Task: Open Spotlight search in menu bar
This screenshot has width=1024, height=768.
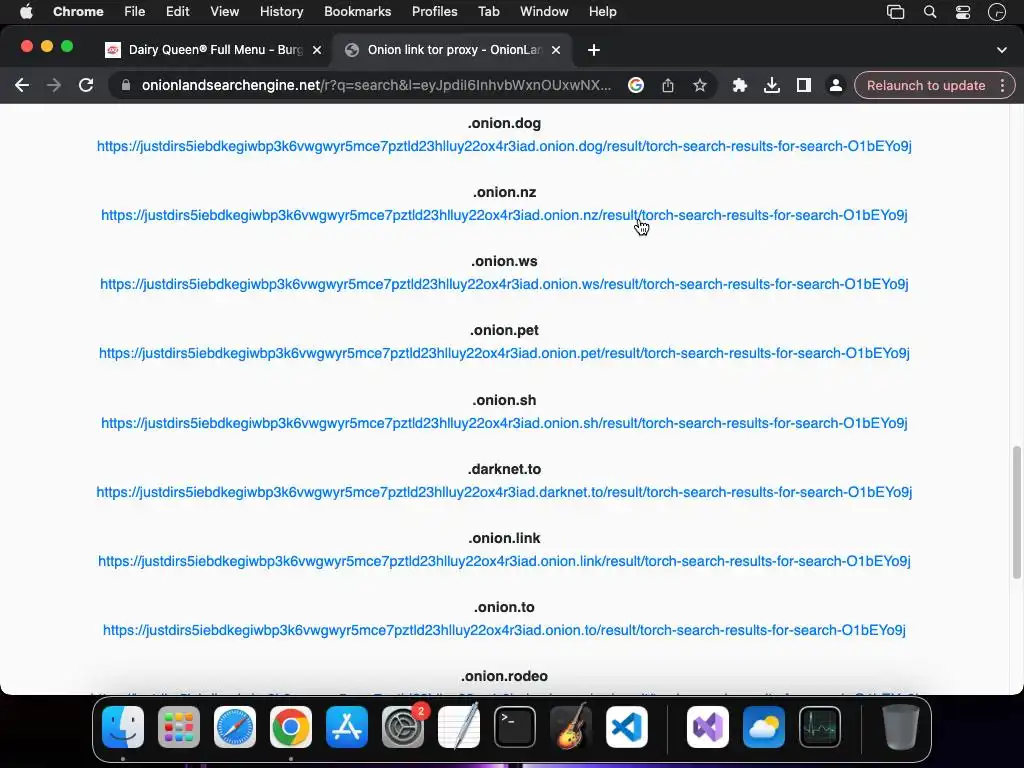Action: tap(930, 12)
